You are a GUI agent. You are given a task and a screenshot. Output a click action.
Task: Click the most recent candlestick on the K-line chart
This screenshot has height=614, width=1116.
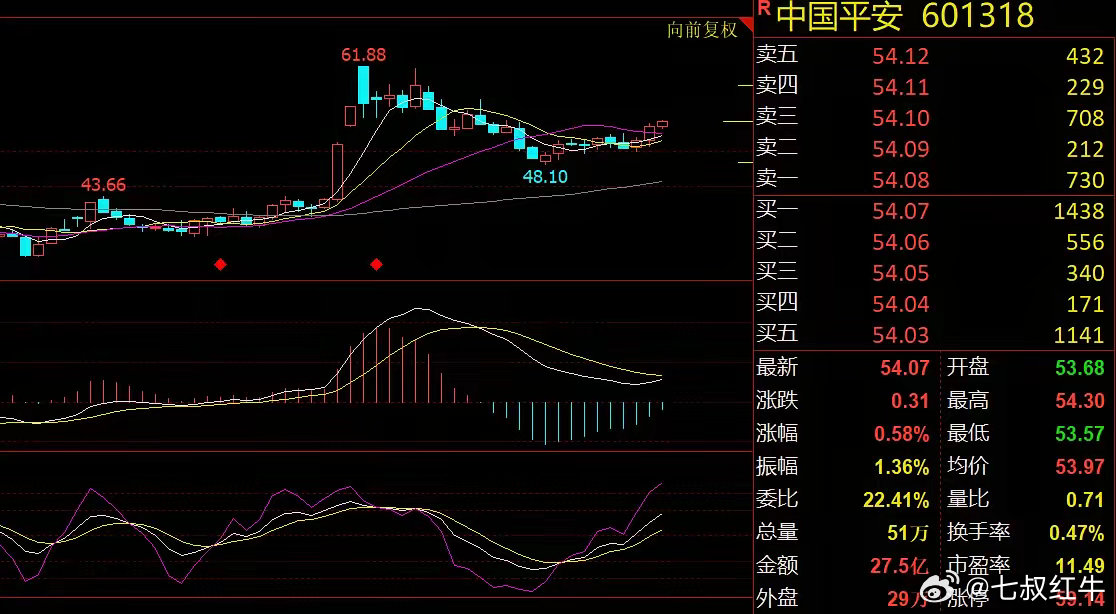[662, 125]
